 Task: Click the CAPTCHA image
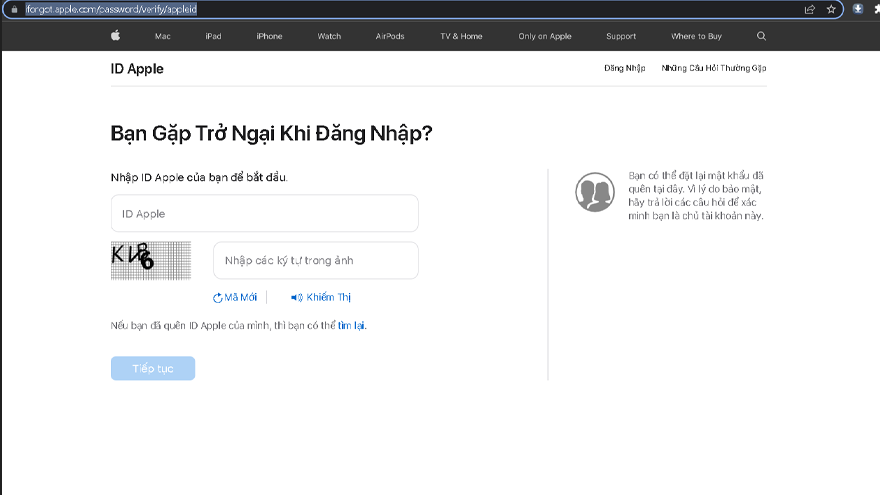[150, 260]
